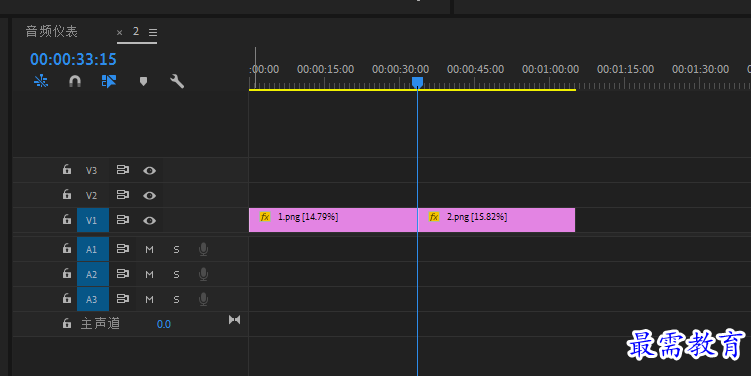Image resolution: width=751 pixels, height=376 pixels.
Task: Add marker with shield icon
Action: tap(143, 81)
